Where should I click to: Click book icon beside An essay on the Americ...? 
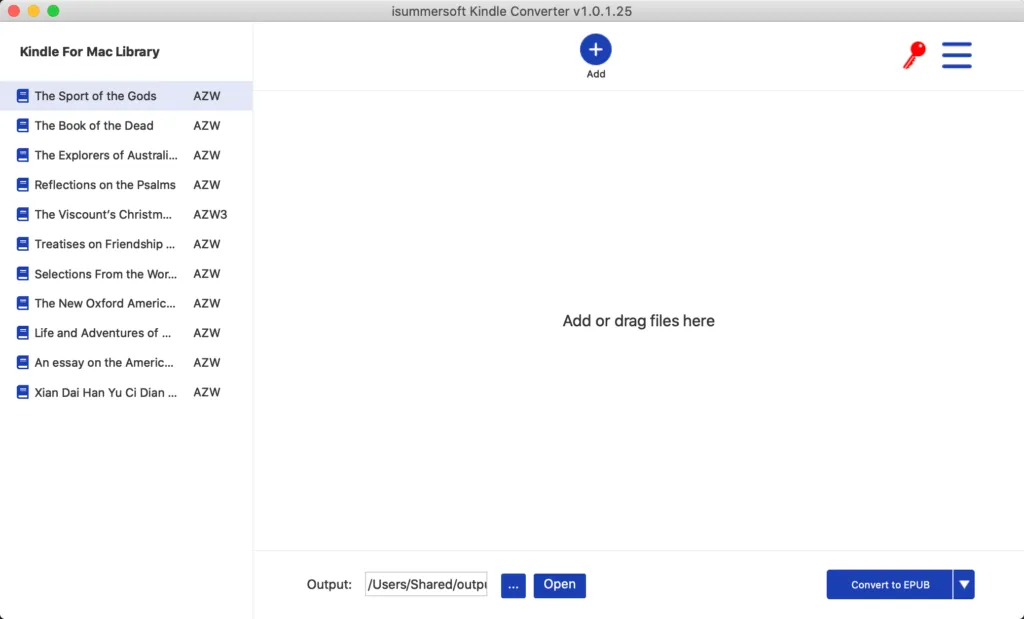coord(22,362)
